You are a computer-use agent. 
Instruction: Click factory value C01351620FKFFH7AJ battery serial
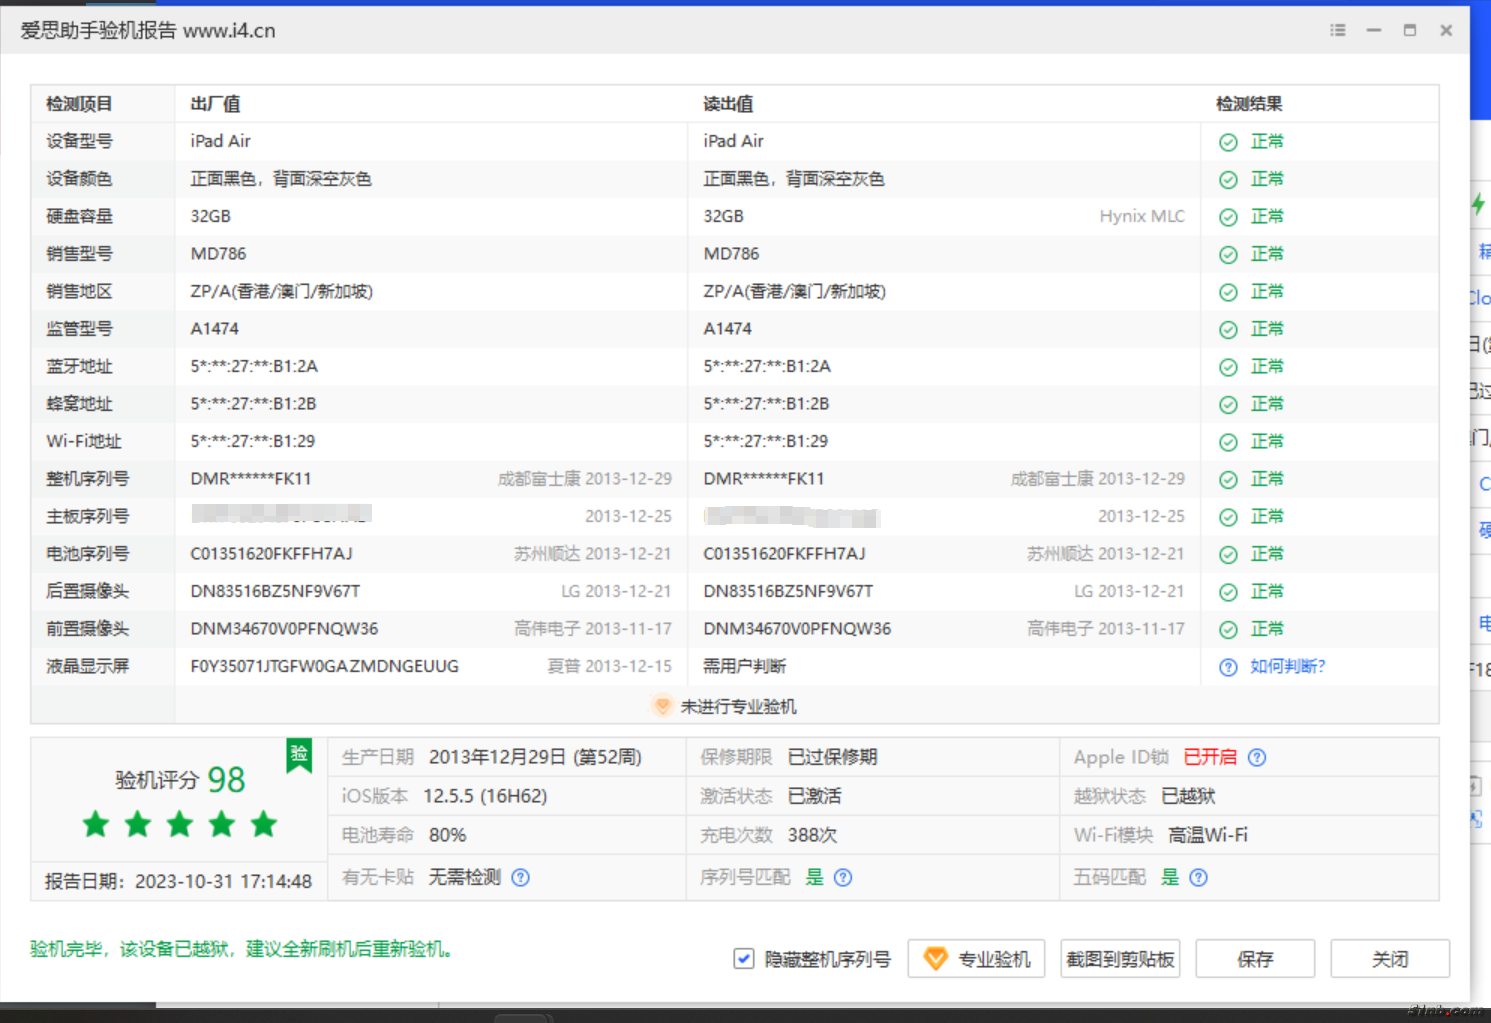pos(271,554)
